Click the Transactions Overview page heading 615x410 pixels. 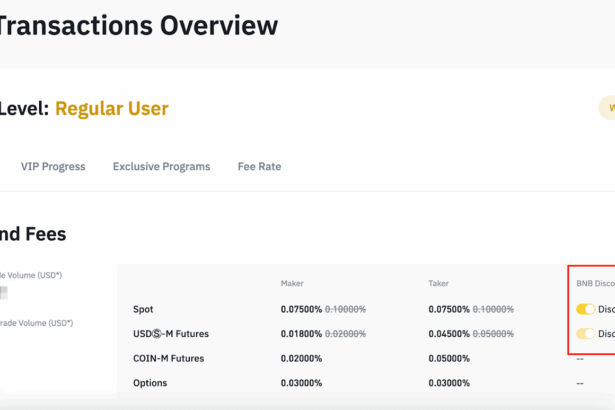pyautogui.click(x=138, y=26)
